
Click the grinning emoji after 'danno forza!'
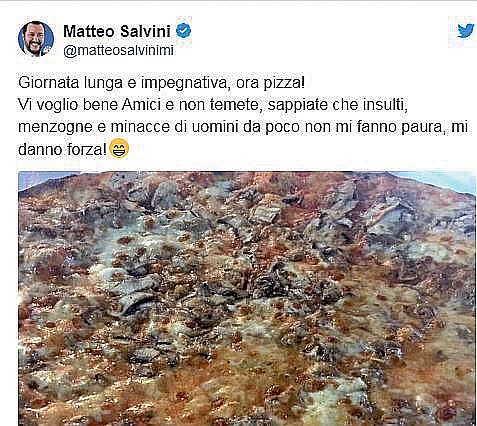[119, 148]
